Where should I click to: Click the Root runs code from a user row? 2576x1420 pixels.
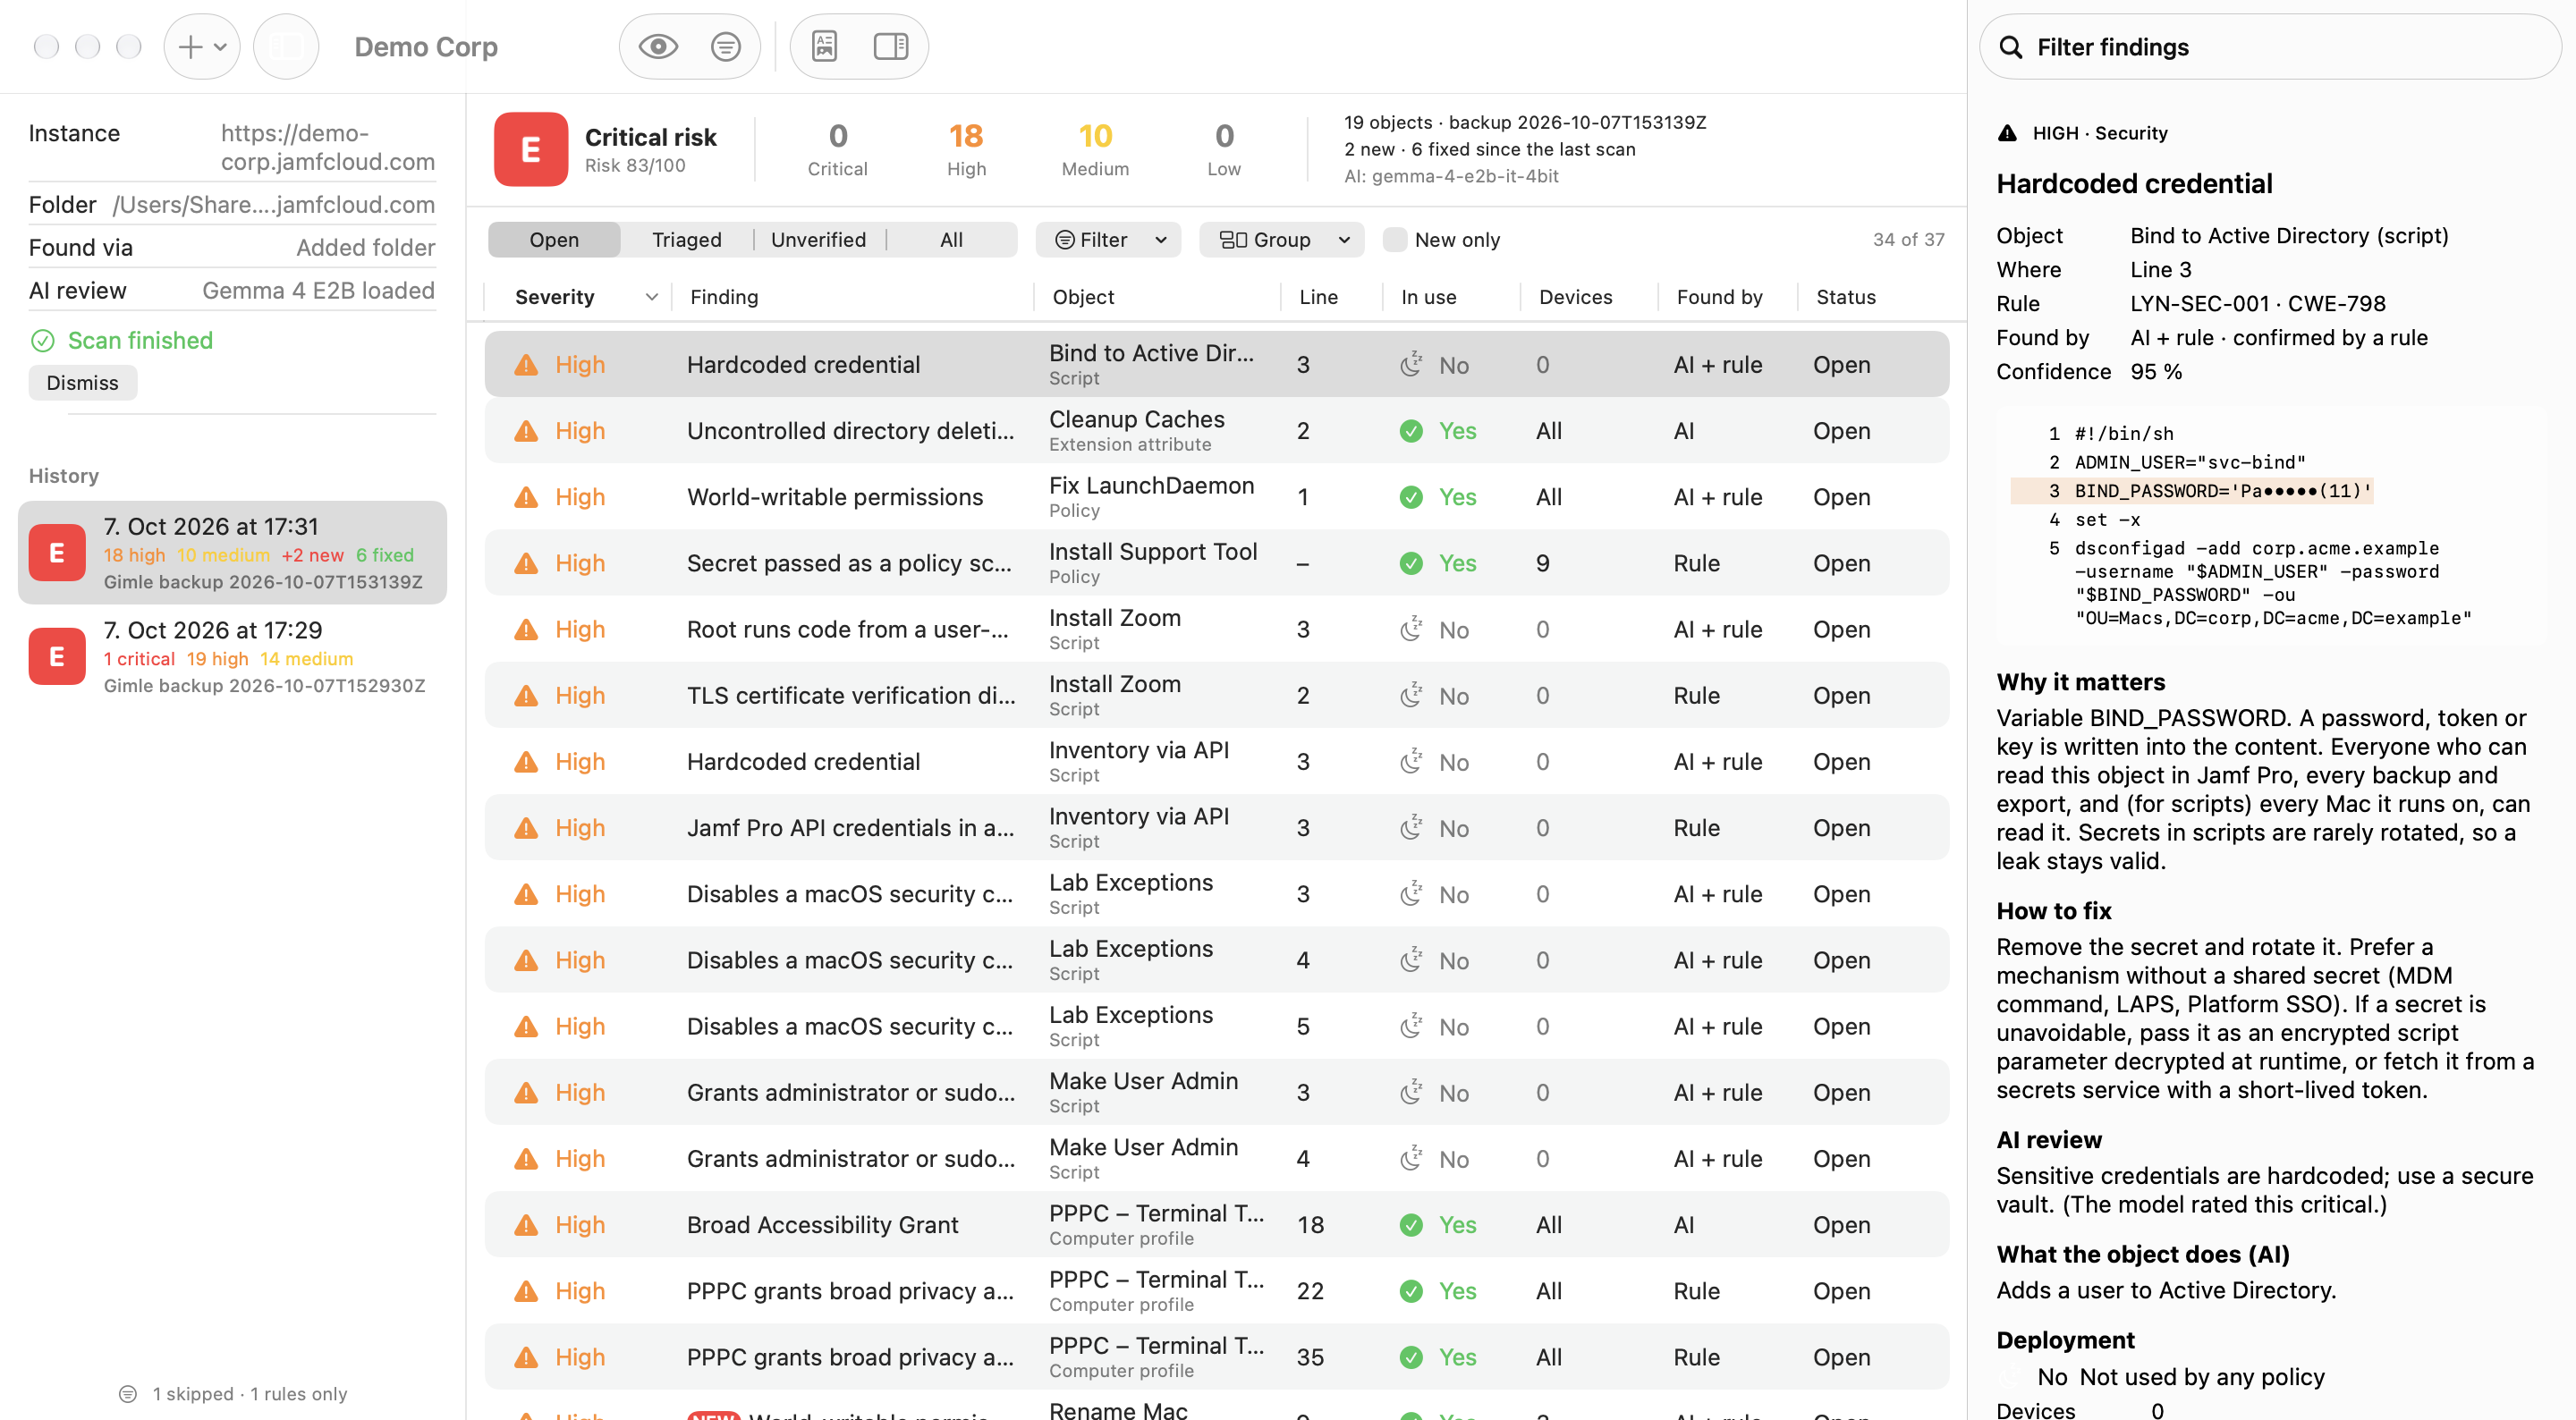[x=1217, y=630]
